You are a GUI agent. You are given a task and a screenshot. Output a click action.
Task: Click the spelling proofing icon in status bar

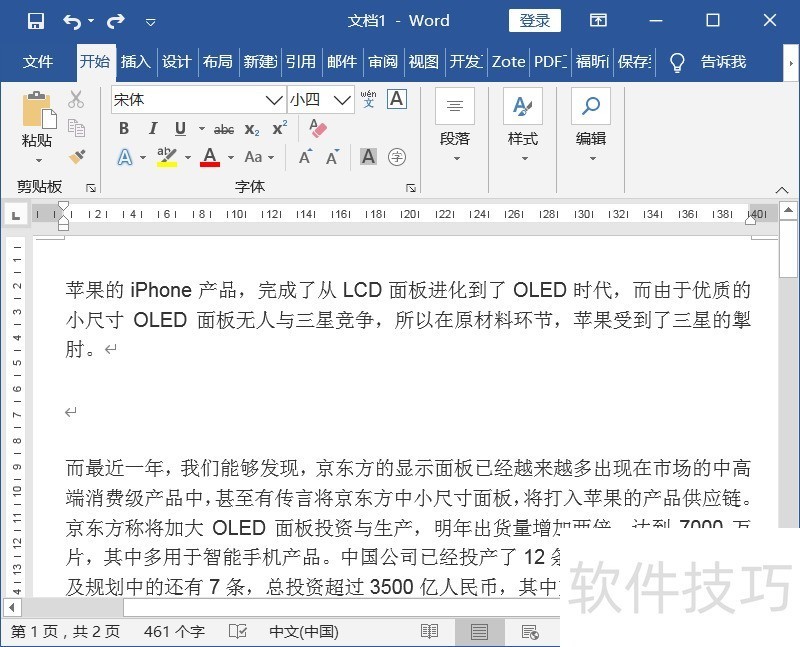click(x=238, y=631)
